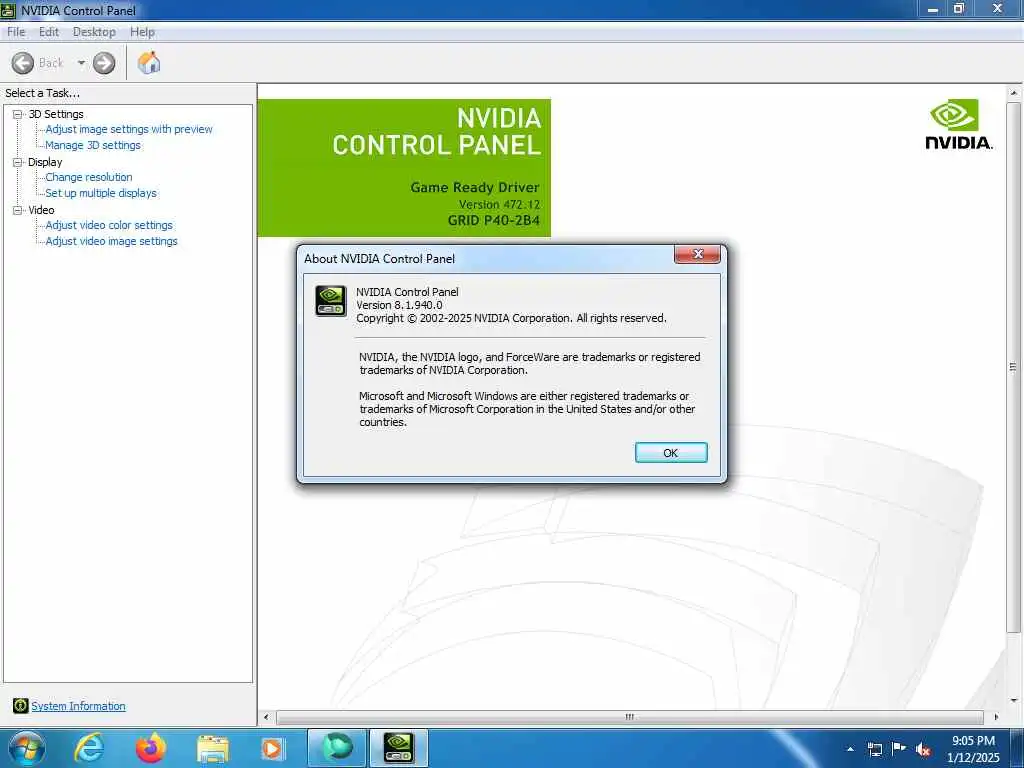Show hidden tray icons arrow
This screenshot has height=768, width=1024.
coord(850,749)
